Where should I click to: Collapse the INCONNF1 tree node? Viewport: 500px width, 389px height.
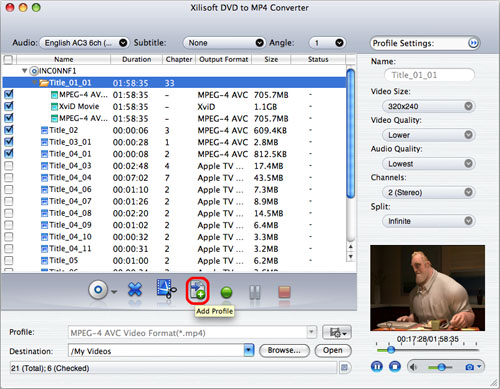[x=24, y=71]
